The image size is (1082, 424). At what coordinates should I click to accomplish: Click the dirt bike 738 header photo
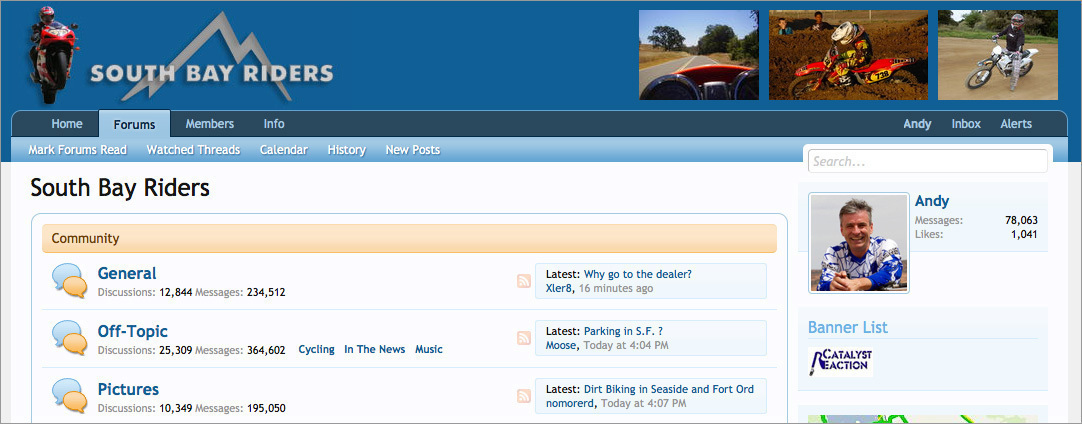(x=848, y=55)
